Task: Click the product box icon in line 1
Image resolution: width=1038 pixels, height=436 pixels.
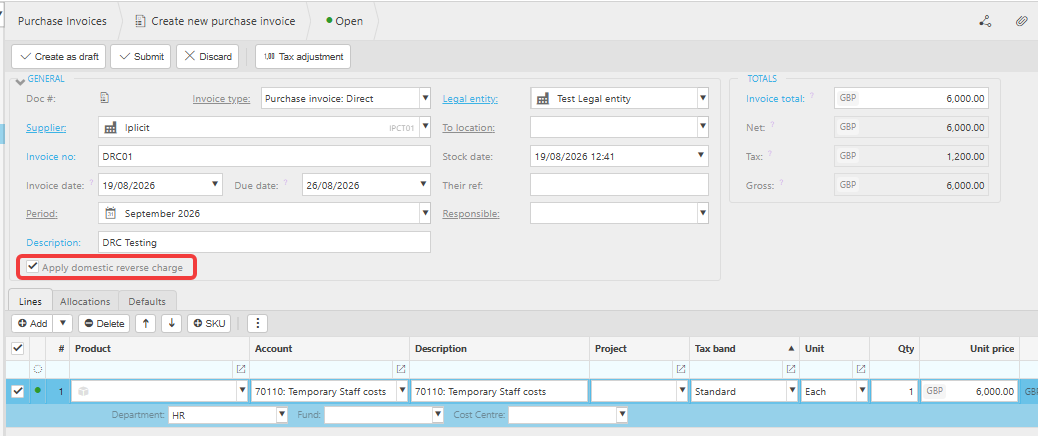Action: [83, 392]
